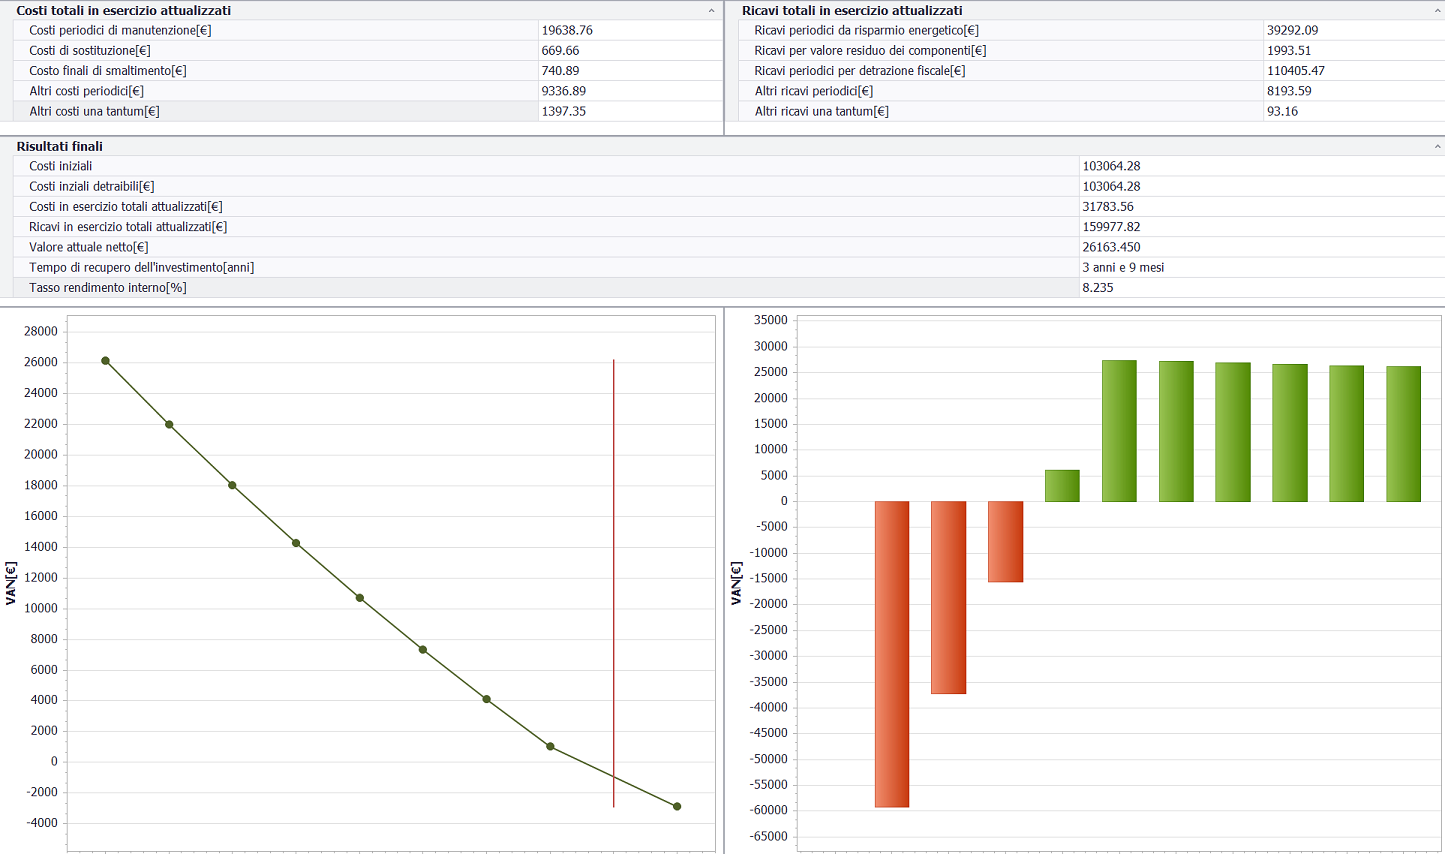Select the Altri ricavi una tantum row label

[821, 111]
